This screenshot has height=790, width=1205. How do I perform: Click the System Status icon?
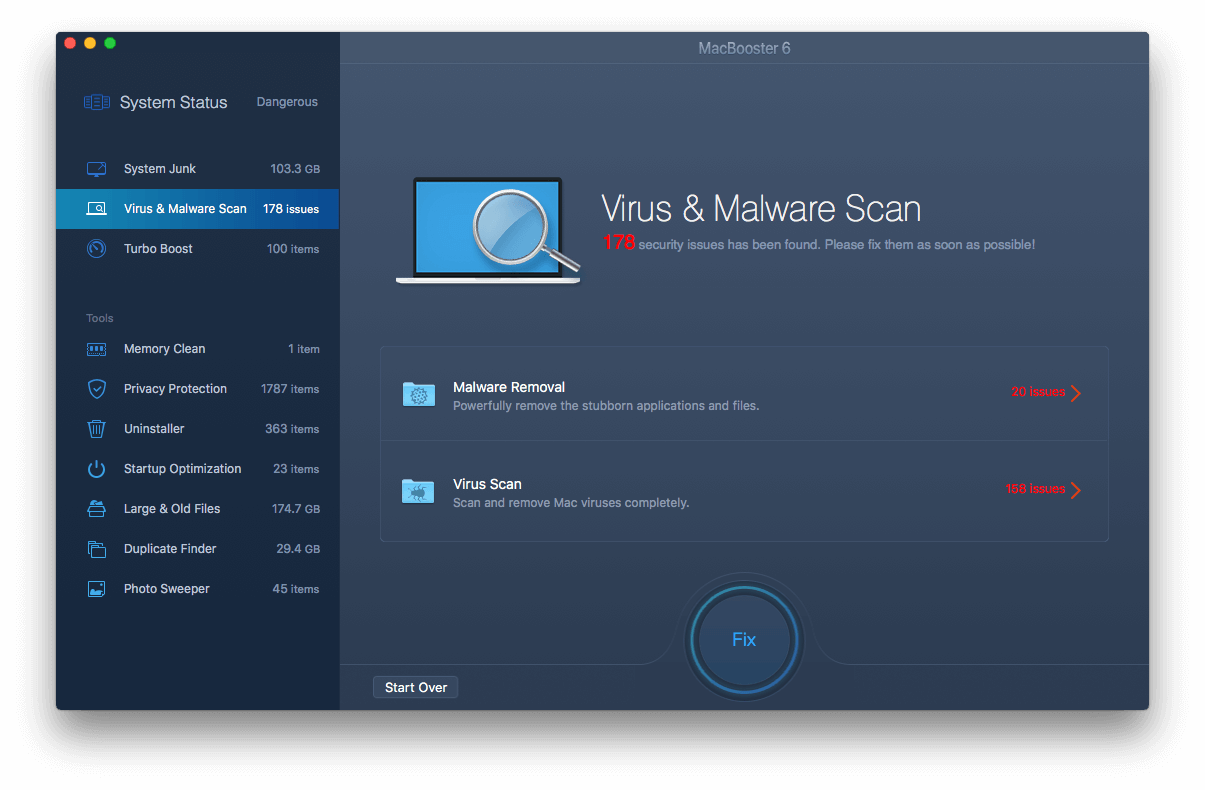coord(97,102)
